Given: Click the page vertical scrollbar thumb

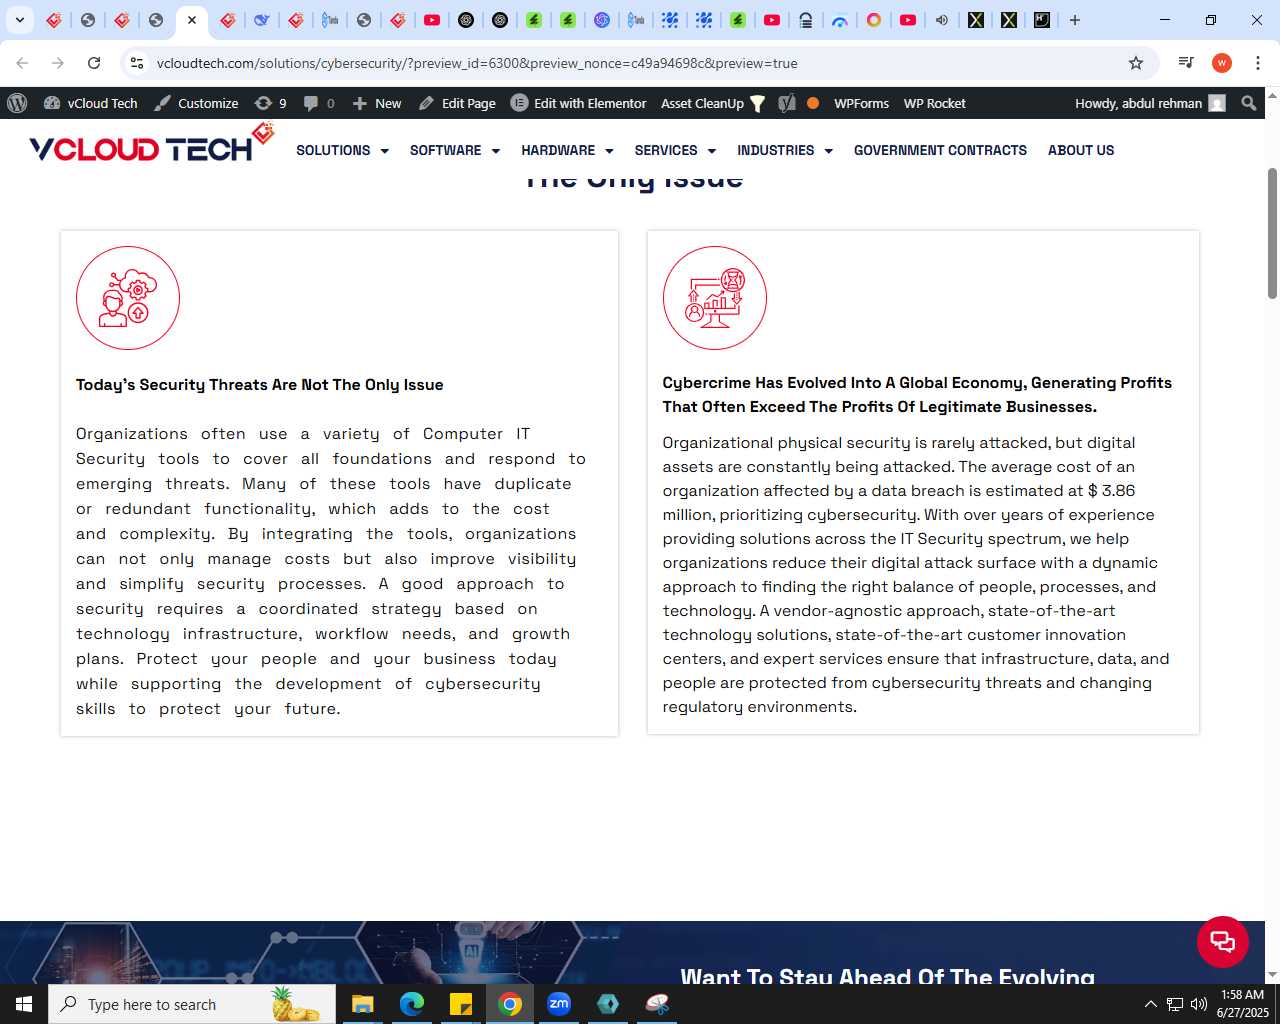Looking at the screenshot, I should pyautogui.click(x=1272, y=233).
